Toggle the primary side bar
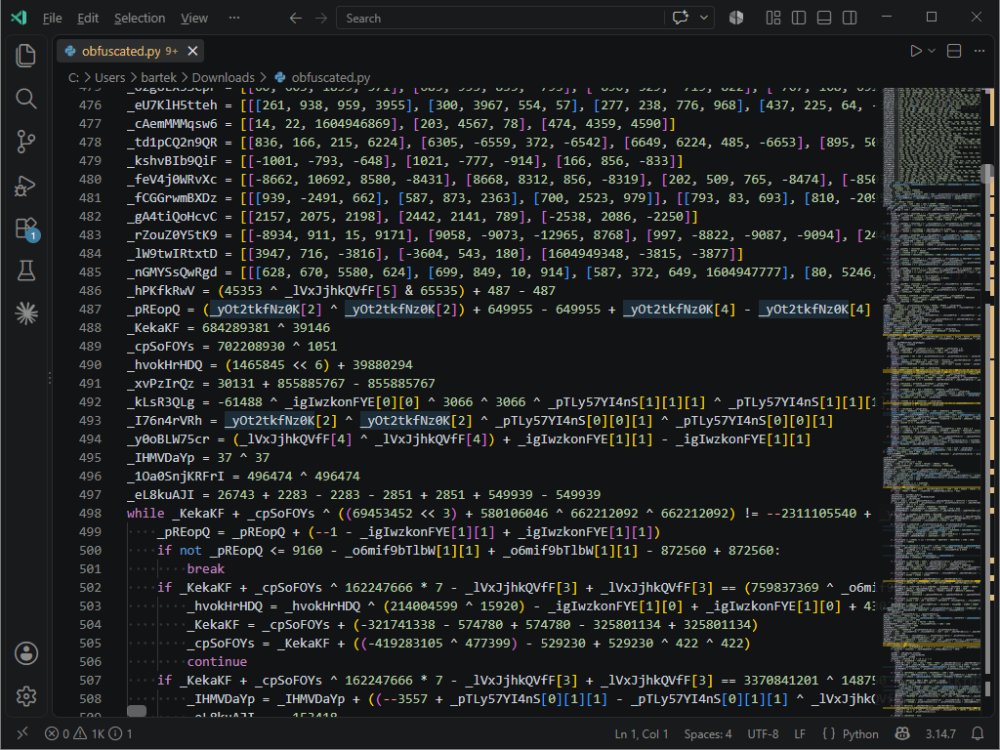 click(x=798, y=18)
